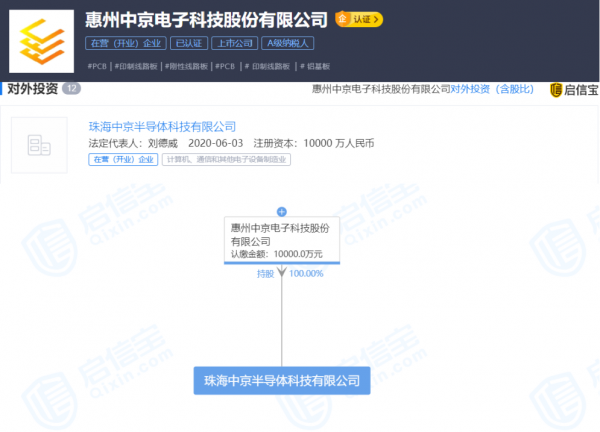Click the A级纳税人 tag
The height and width of the screenshot is (432, 600).
coord(287,43)
